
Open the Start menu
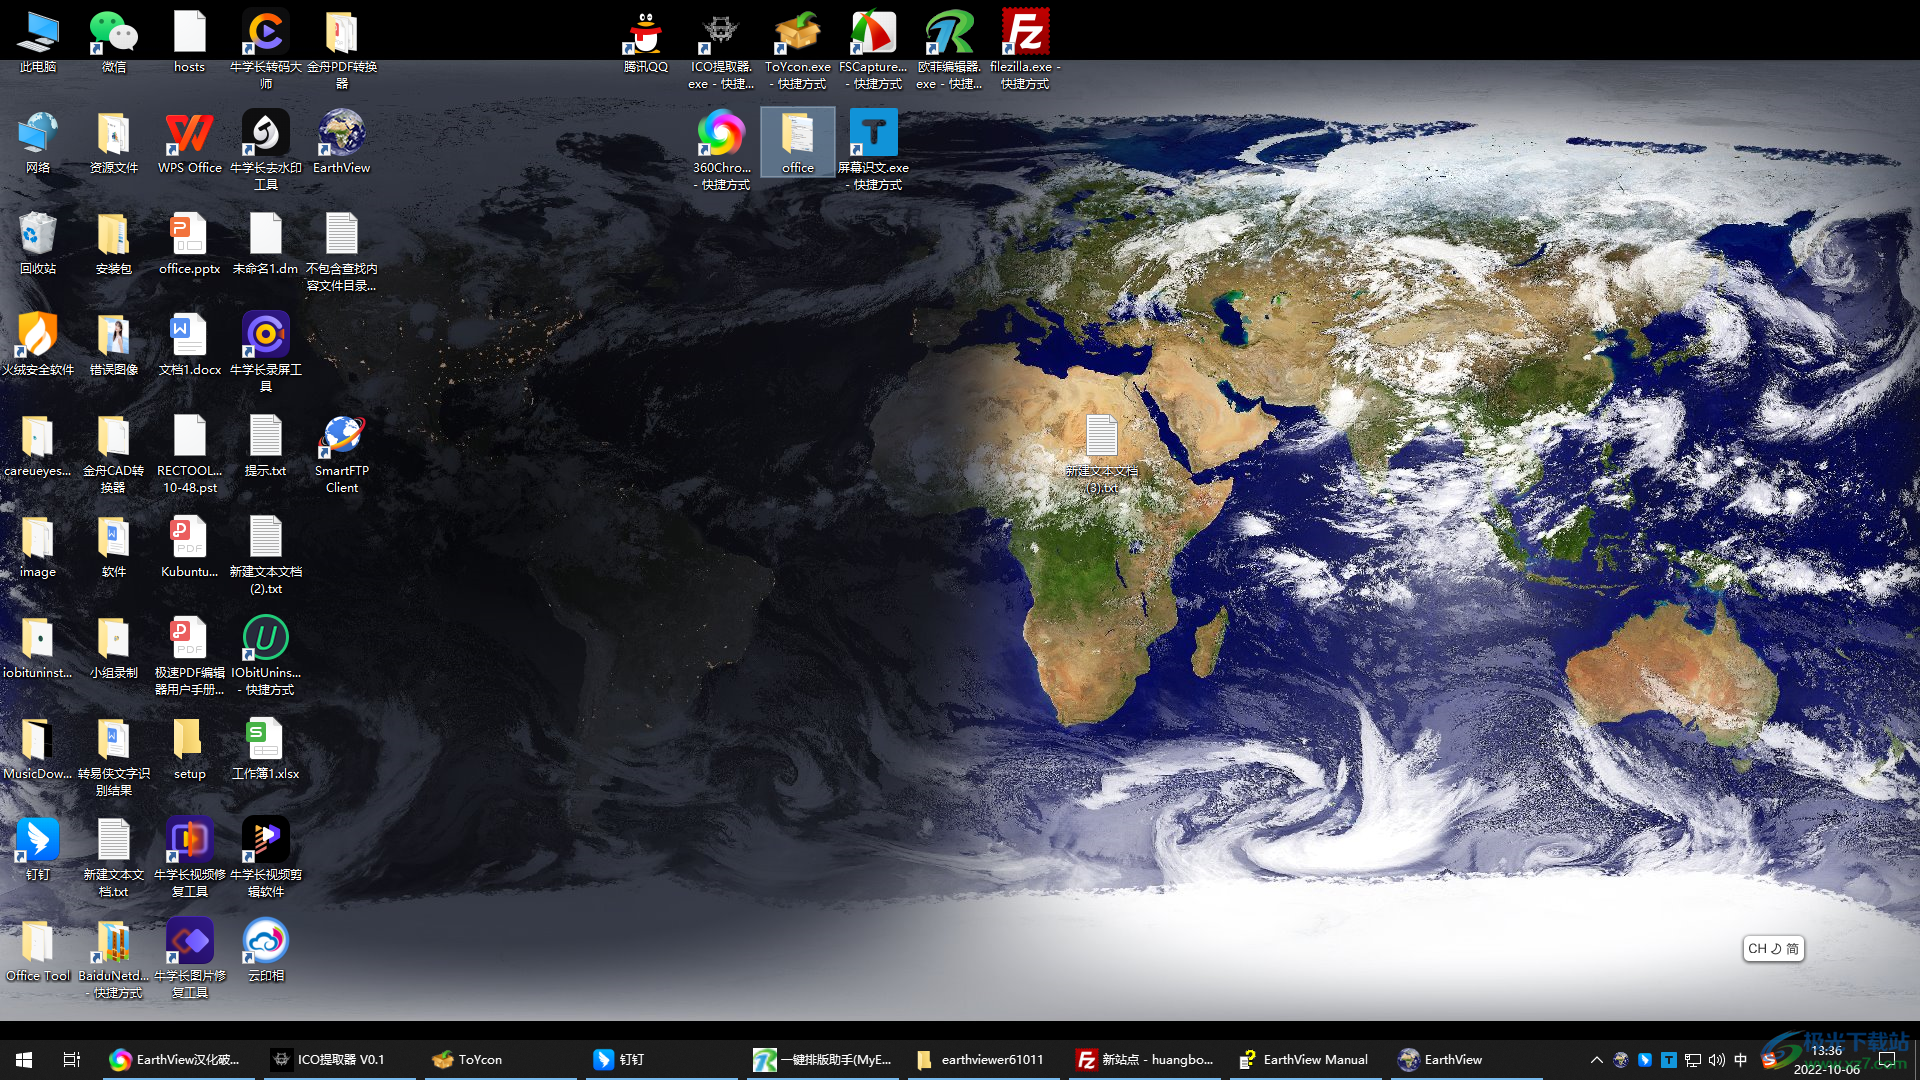[x=22, y=1059]
